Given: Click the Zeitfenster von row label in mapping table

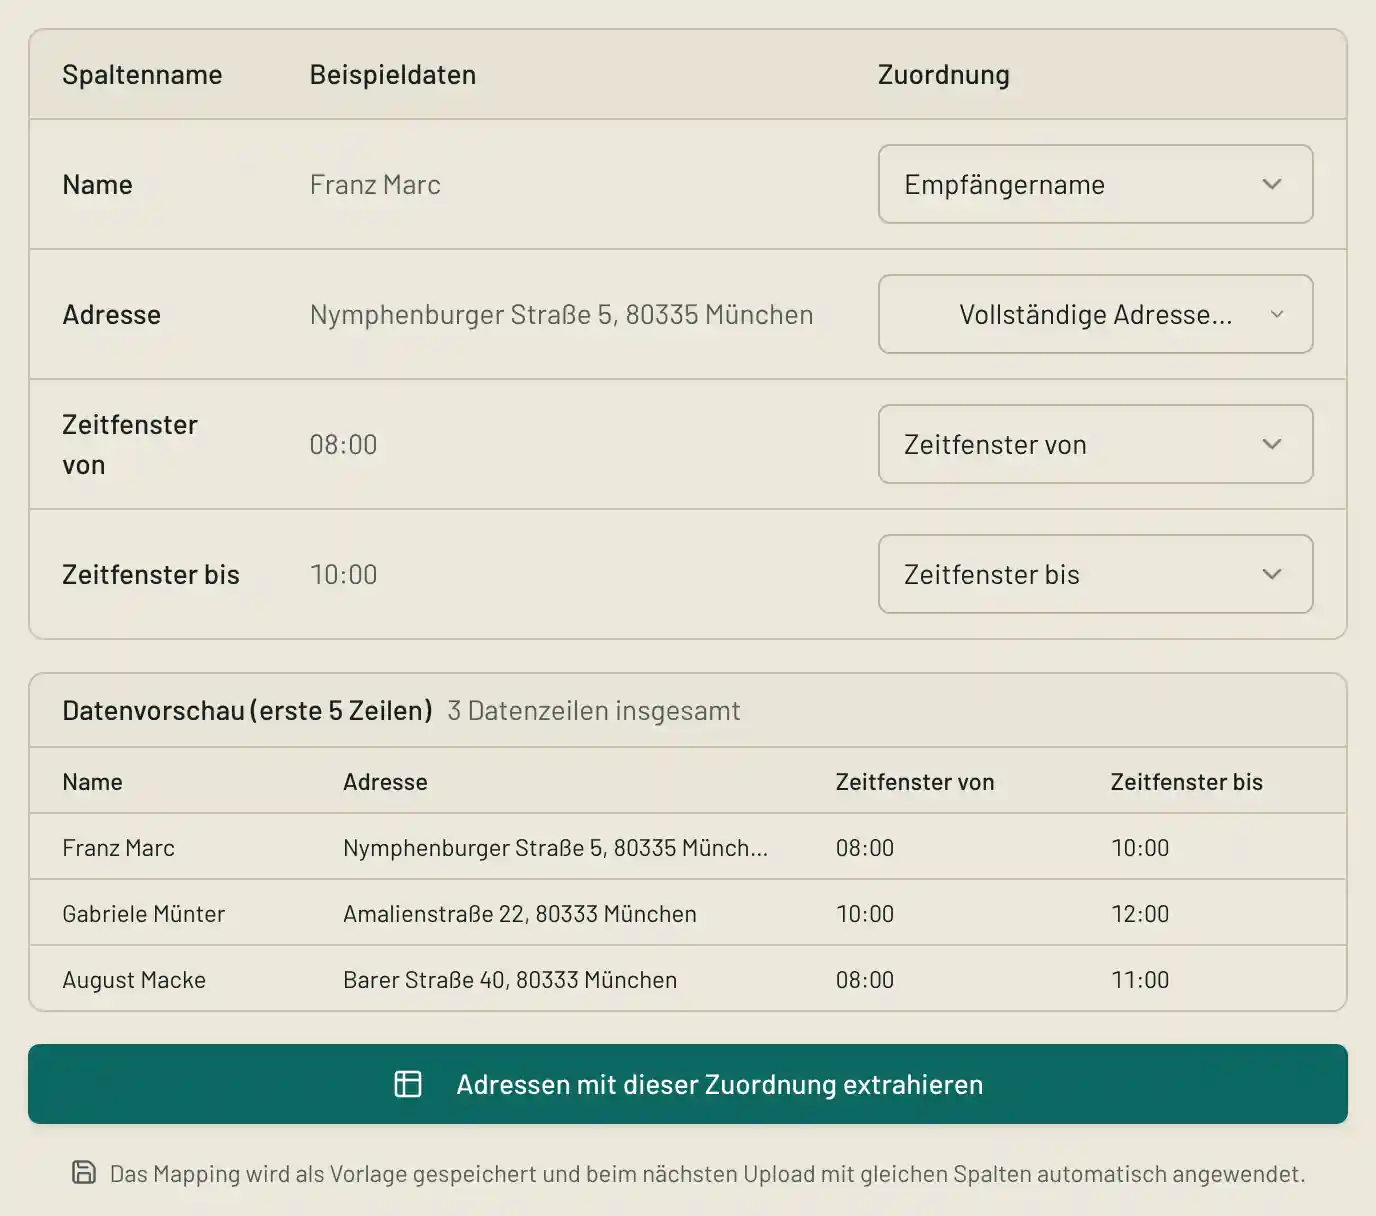Looking at the screenshot, I should 130,445.
